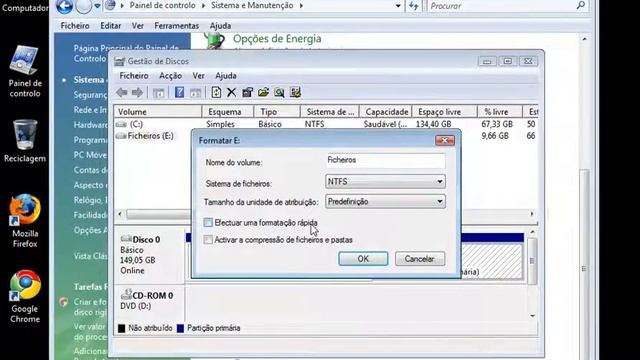Image resolution: width=640 pixels, height=360 pixels.
Task: Click the Tipo column header
Action: point(277,112)
